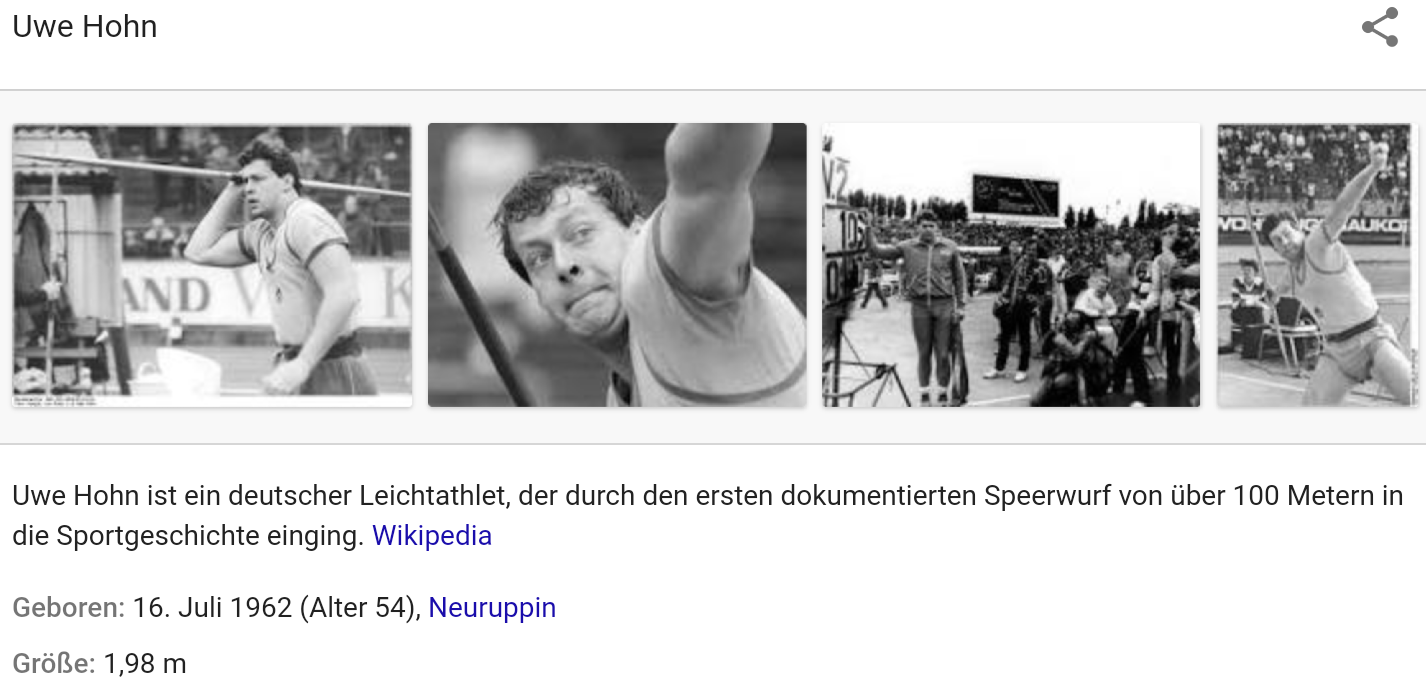Click the Geboren label

coord(68,607)
